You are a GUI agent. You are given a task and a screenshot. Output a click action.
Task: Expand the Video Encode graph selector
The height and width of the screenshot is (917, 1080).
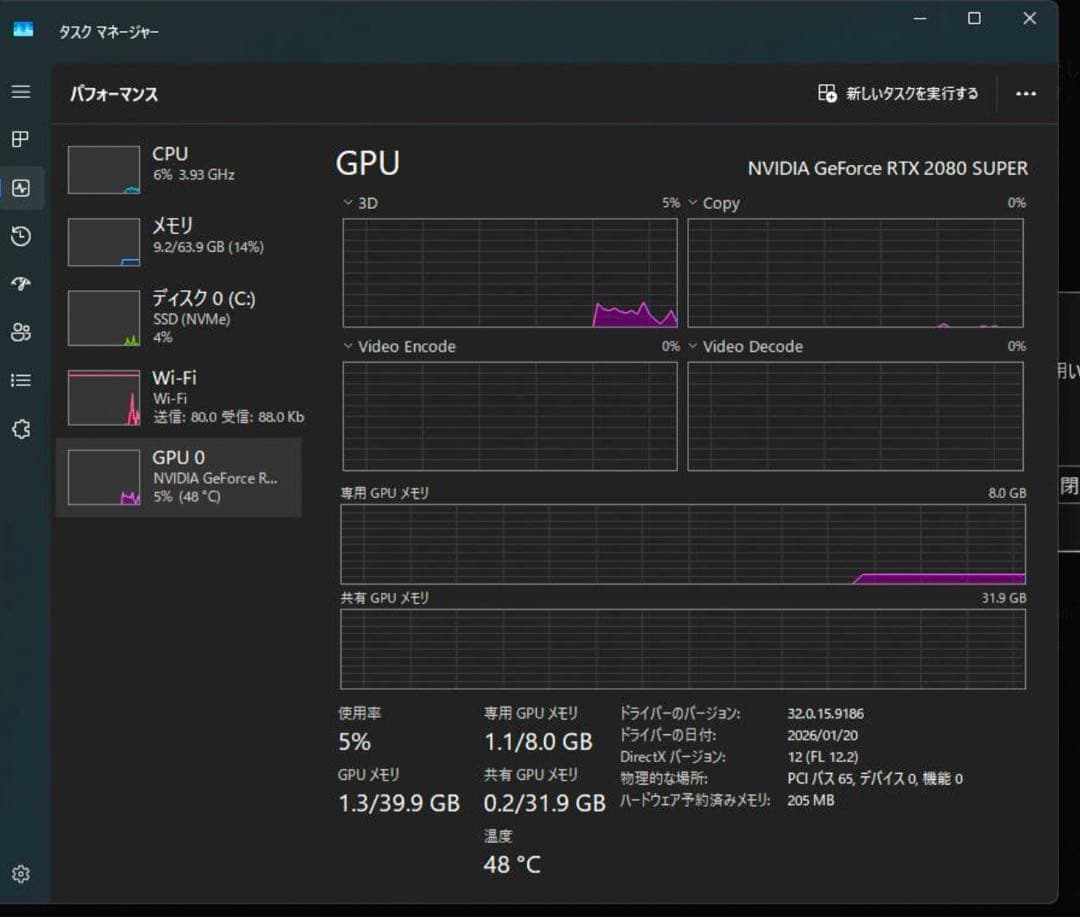click(x=349, y=347)
